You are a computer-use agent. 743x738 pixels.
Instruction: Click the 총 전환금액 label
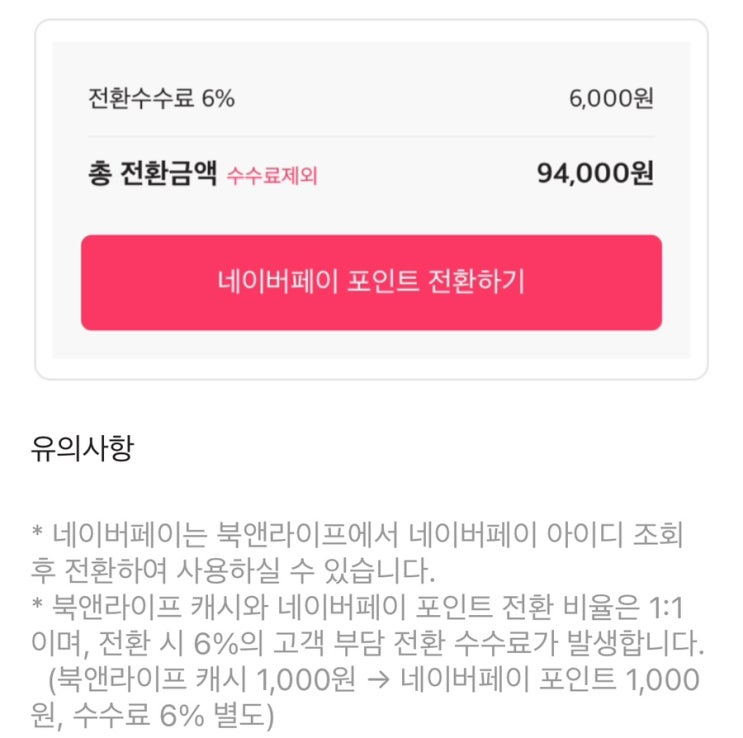152,175
